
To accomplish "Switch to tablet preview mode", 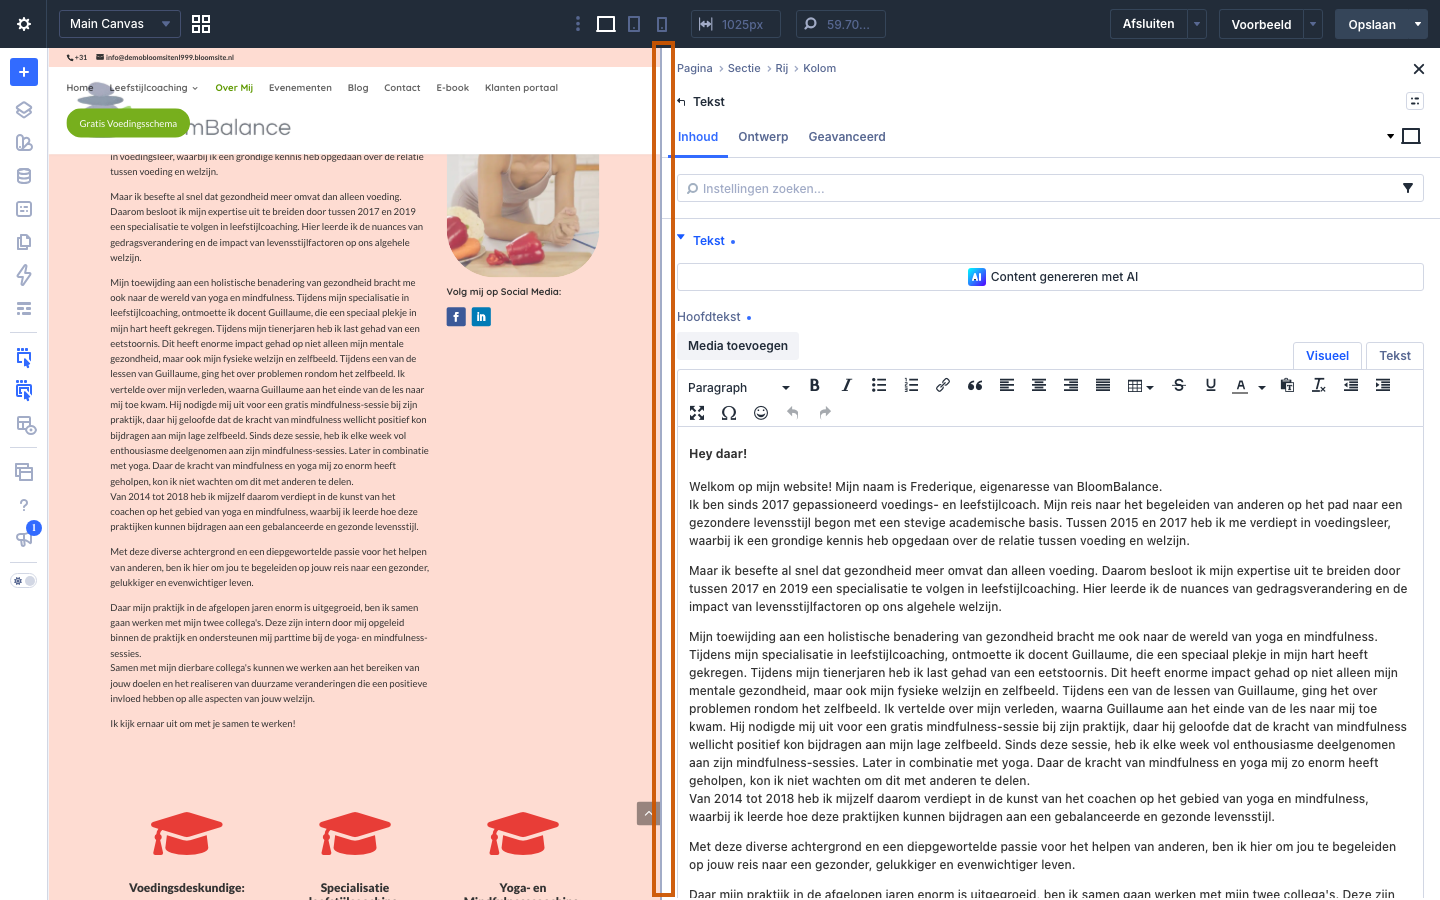I will click(634, 24).
